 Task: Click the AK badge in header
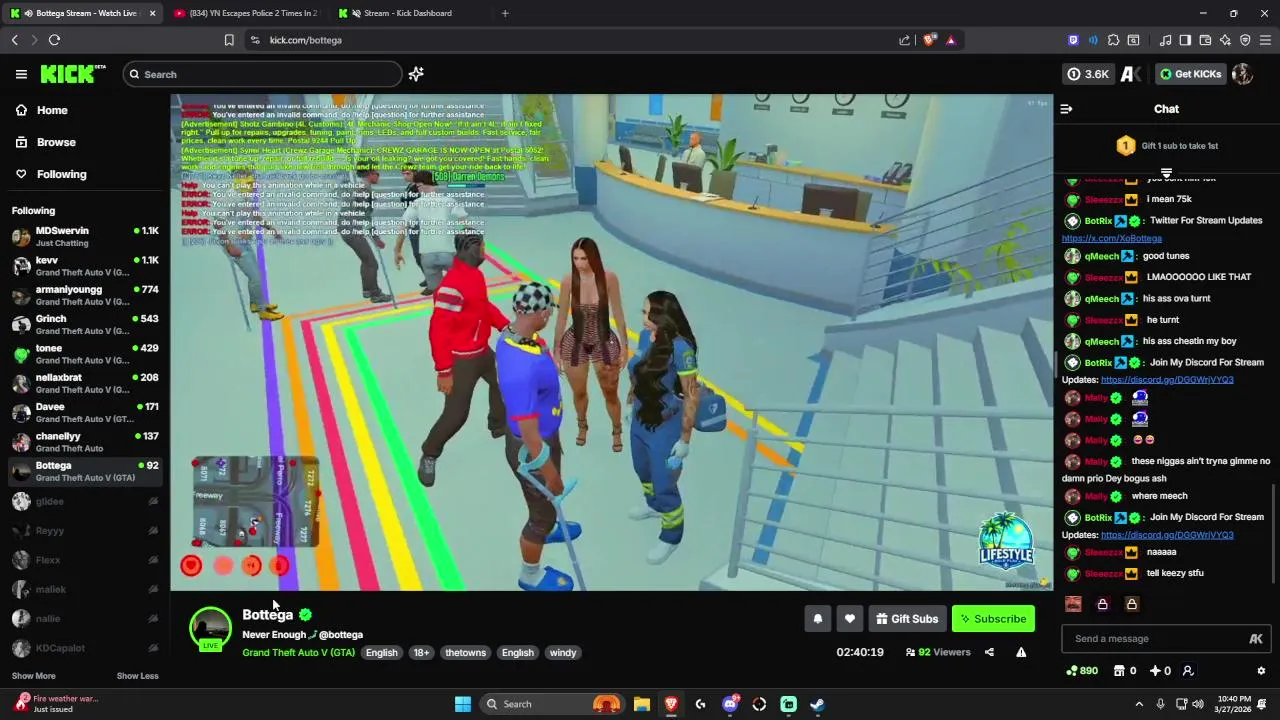click(1131, 74)
